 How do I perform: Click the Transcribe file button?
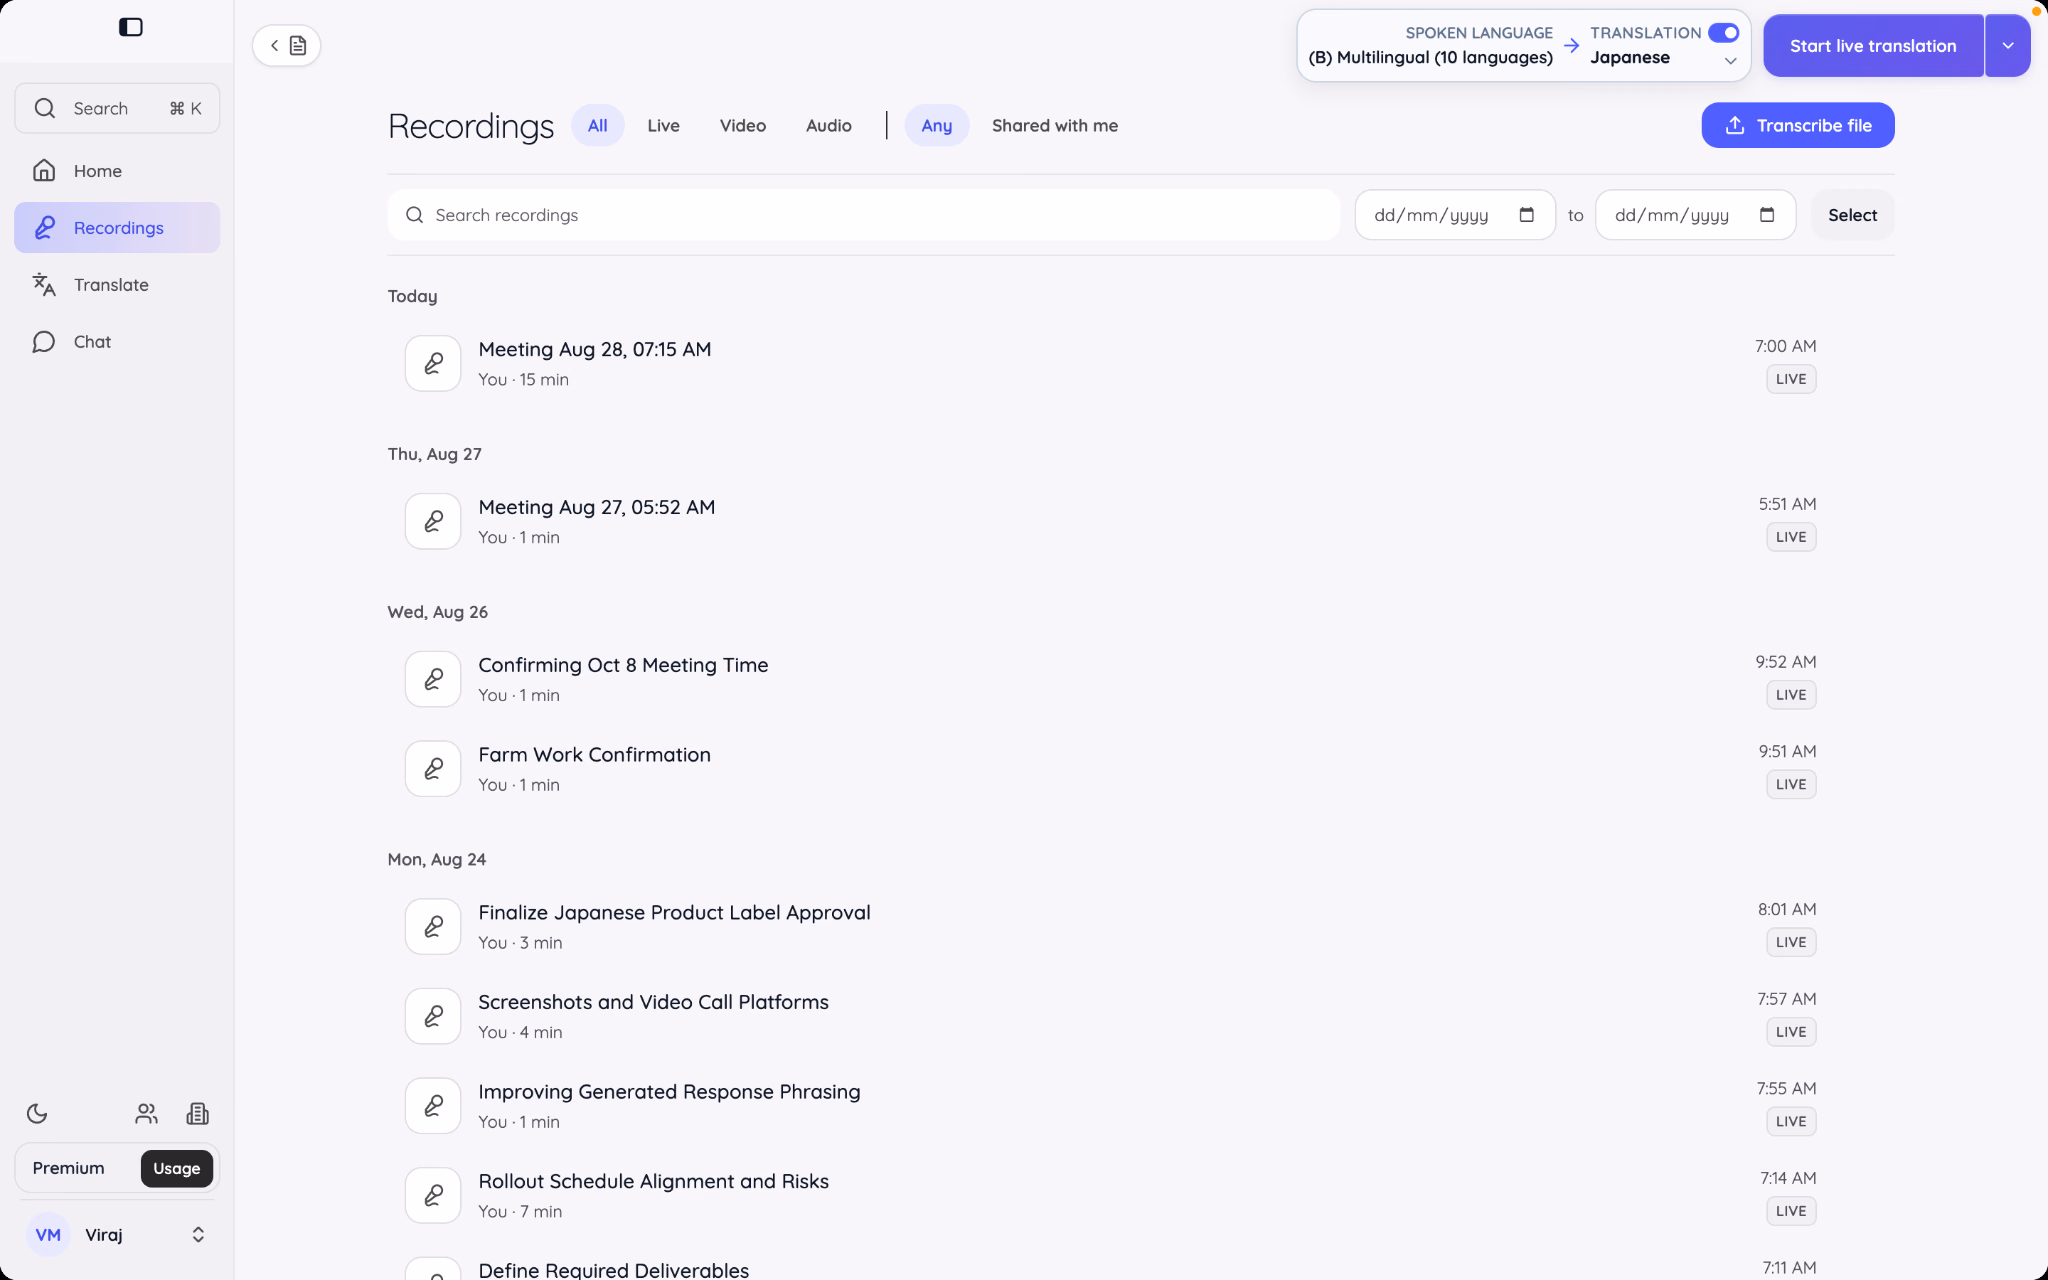pyautogui.click(x=1798, y=126)
